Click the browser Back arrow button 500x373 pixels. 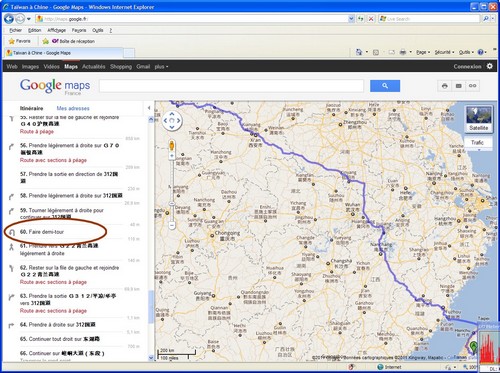click(9, 19)
